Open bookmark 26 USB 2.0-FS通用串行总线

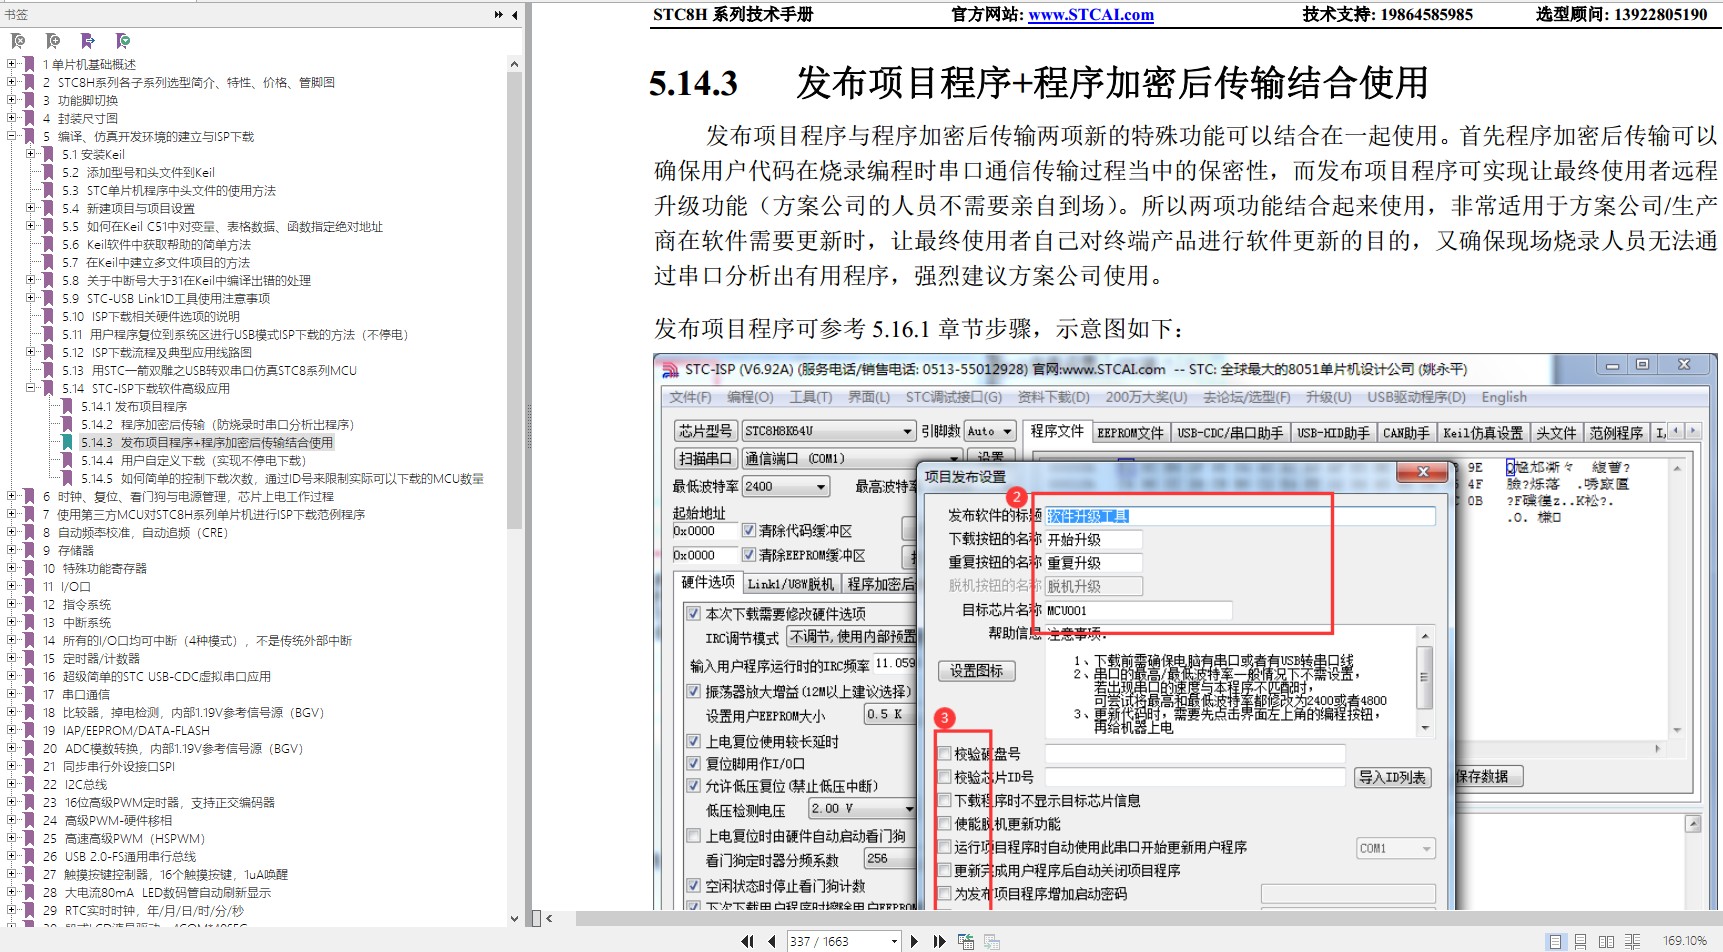click(x=119, y=856)
